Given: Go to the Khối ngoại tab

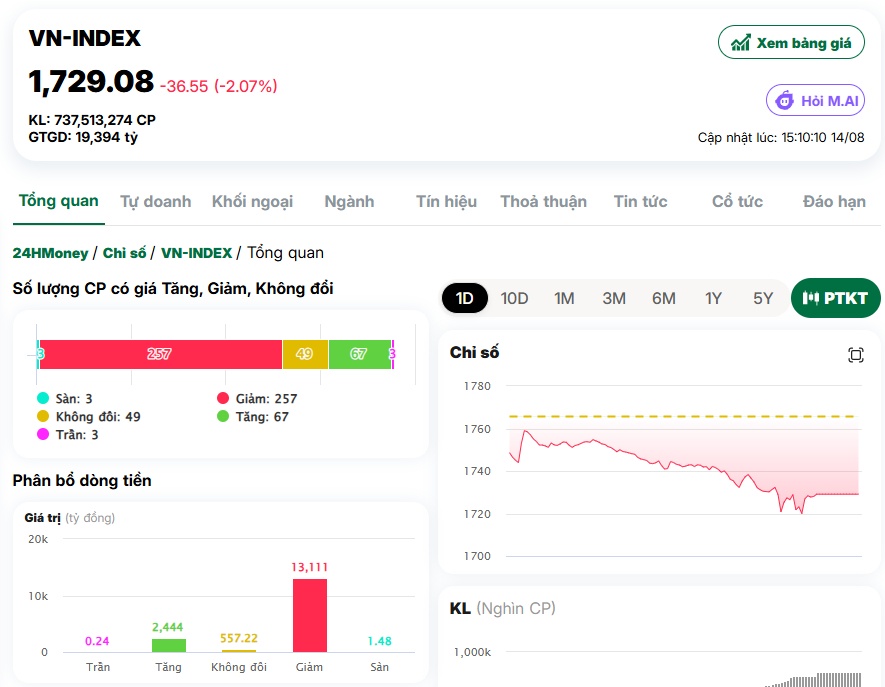Looking at the screenshot, I should [252, 202].
